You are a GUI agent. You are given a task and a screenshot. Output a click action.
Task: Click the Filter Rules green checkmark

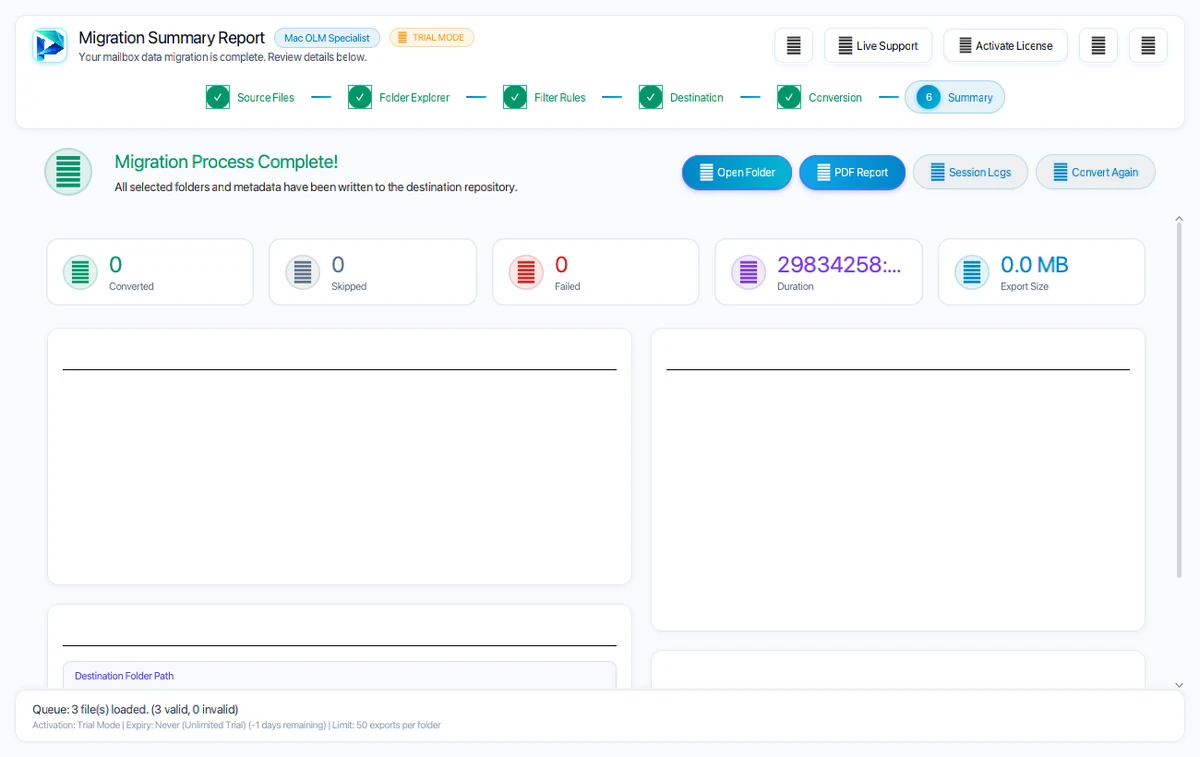(x=515, y=97)
